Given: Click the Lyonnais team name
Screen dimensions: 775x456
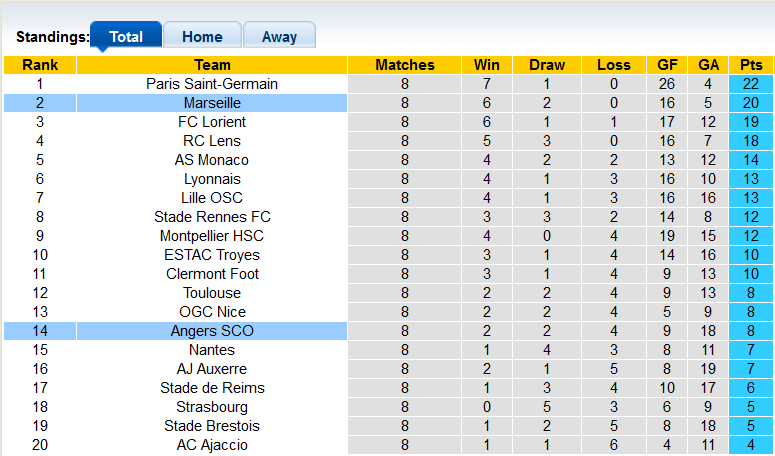Looking at the screenshot, I should (212, 179).
